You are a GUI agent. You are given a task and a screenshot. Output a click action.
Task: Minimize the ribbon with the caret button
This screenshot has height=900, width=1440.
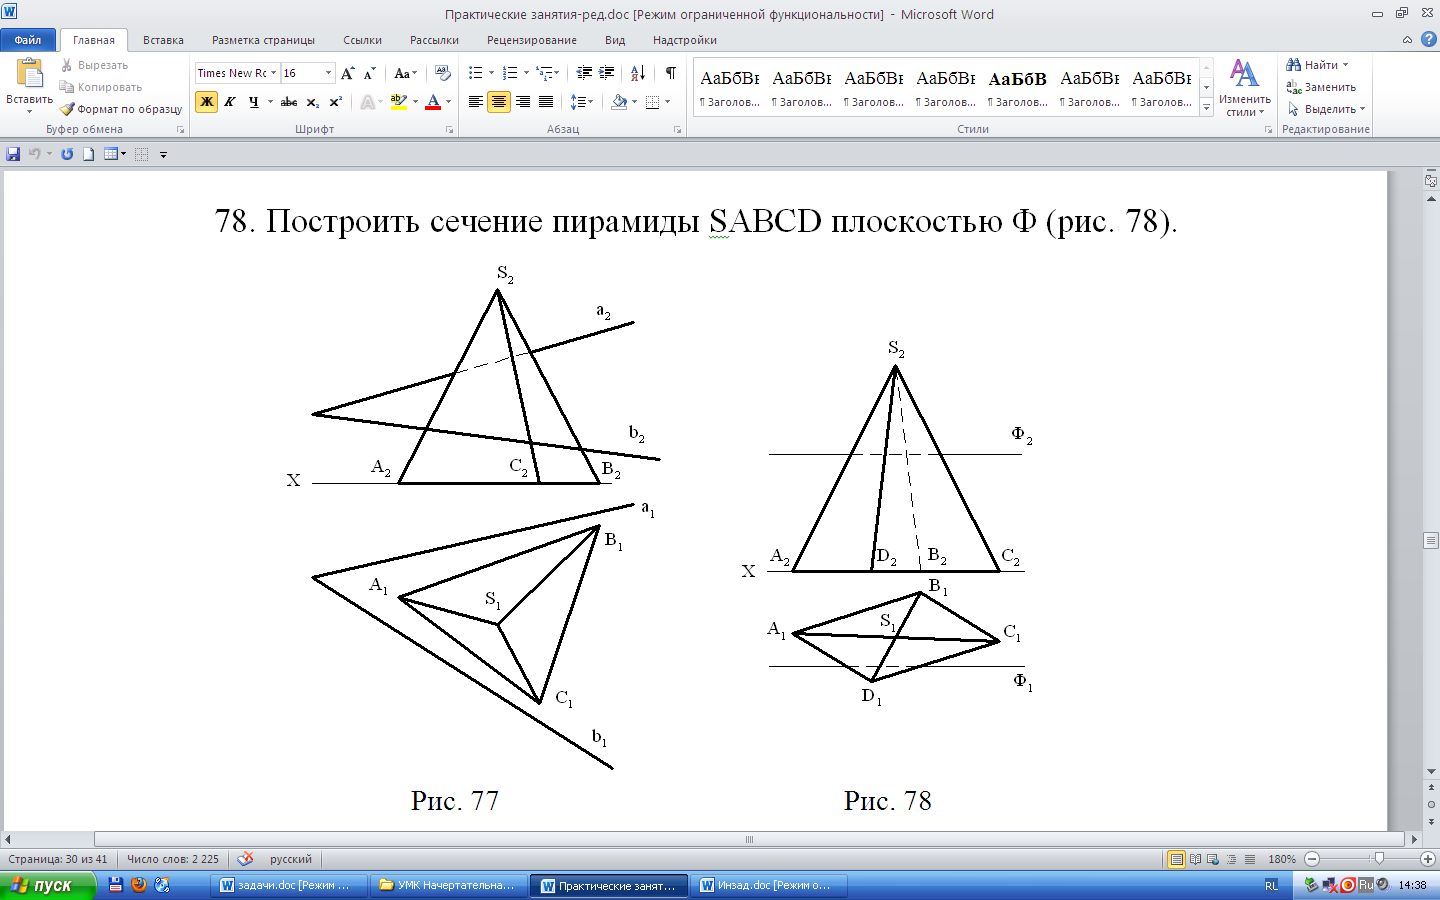click(1407, 40)
